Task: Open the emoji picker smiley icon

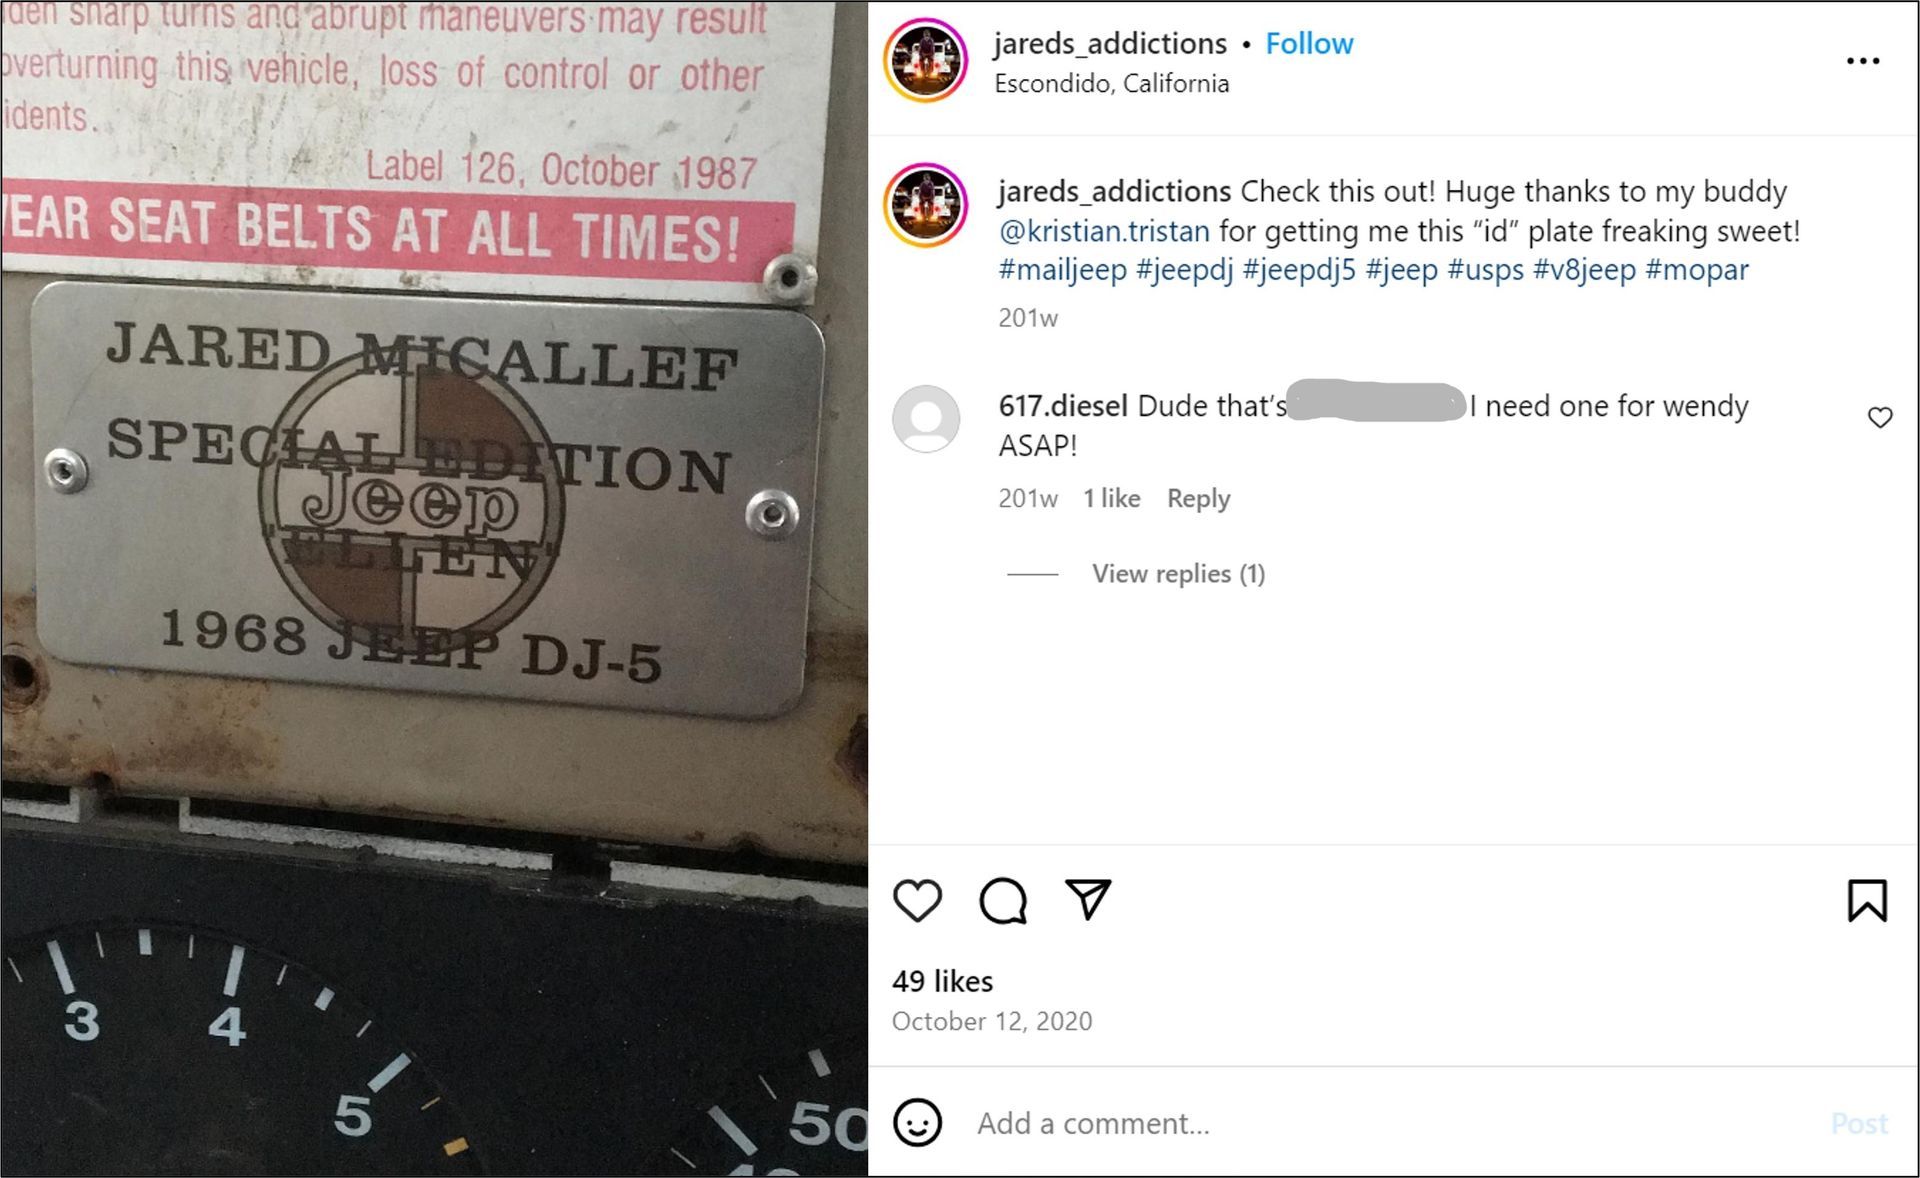Action: [x=918, y=1122]
